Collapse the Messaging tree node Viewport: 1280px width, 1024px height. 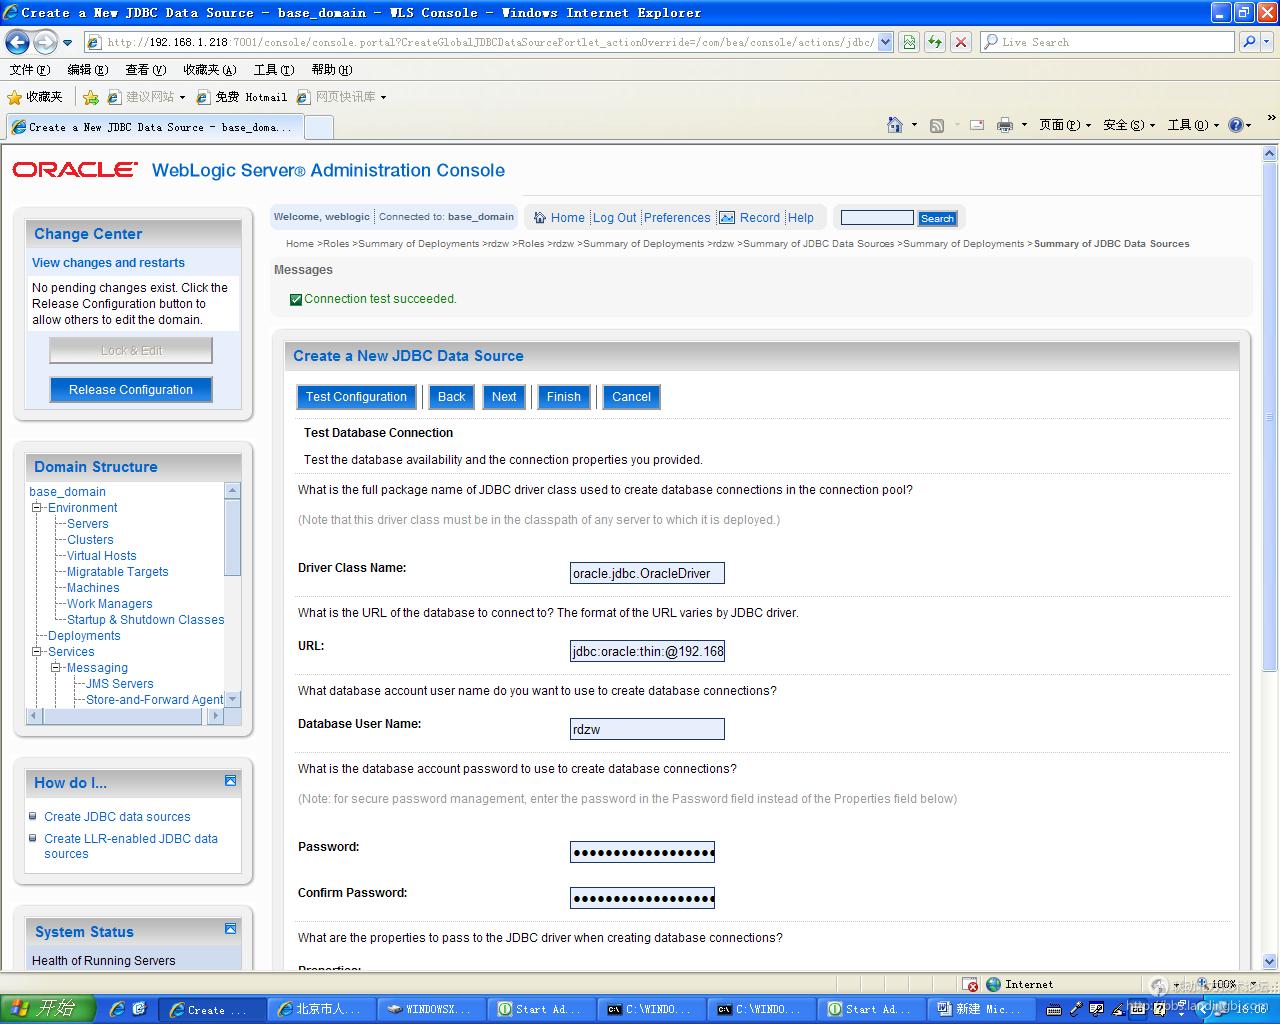pos(56,668)
